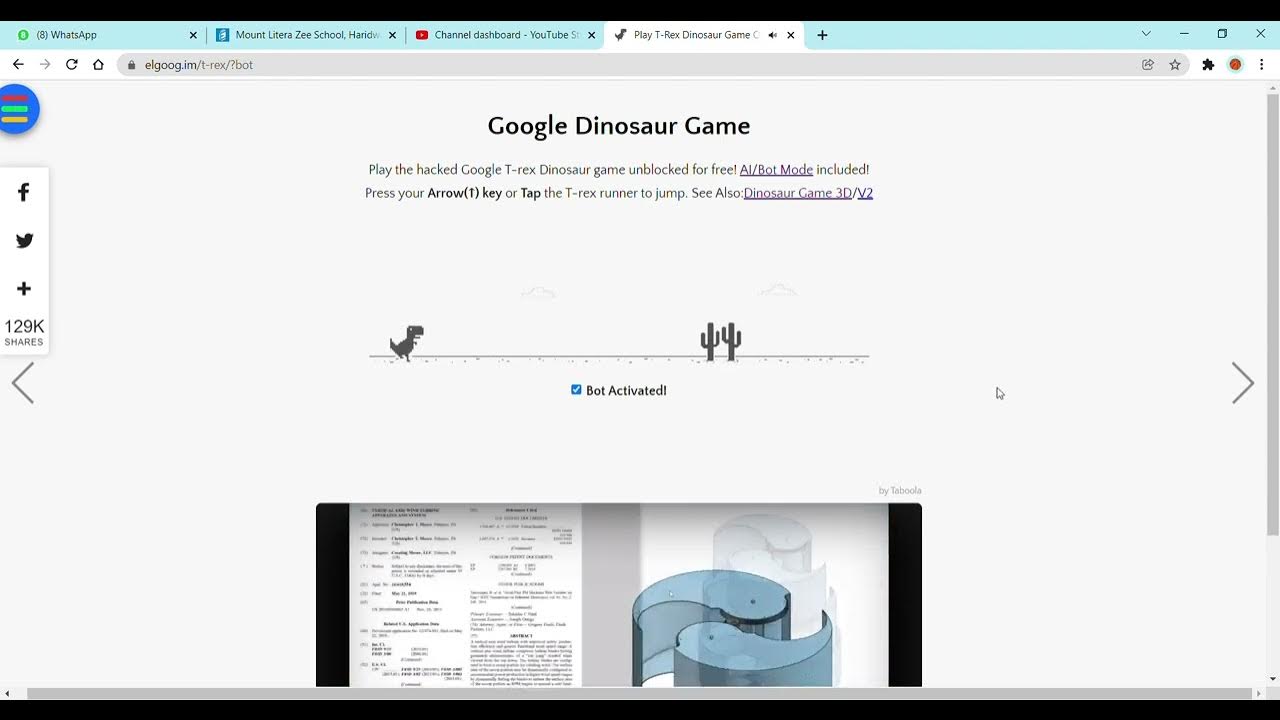The width and height of the screenshot is (1280, 720).
Task: Click the browser back arrow
Action: pos(18,64)
